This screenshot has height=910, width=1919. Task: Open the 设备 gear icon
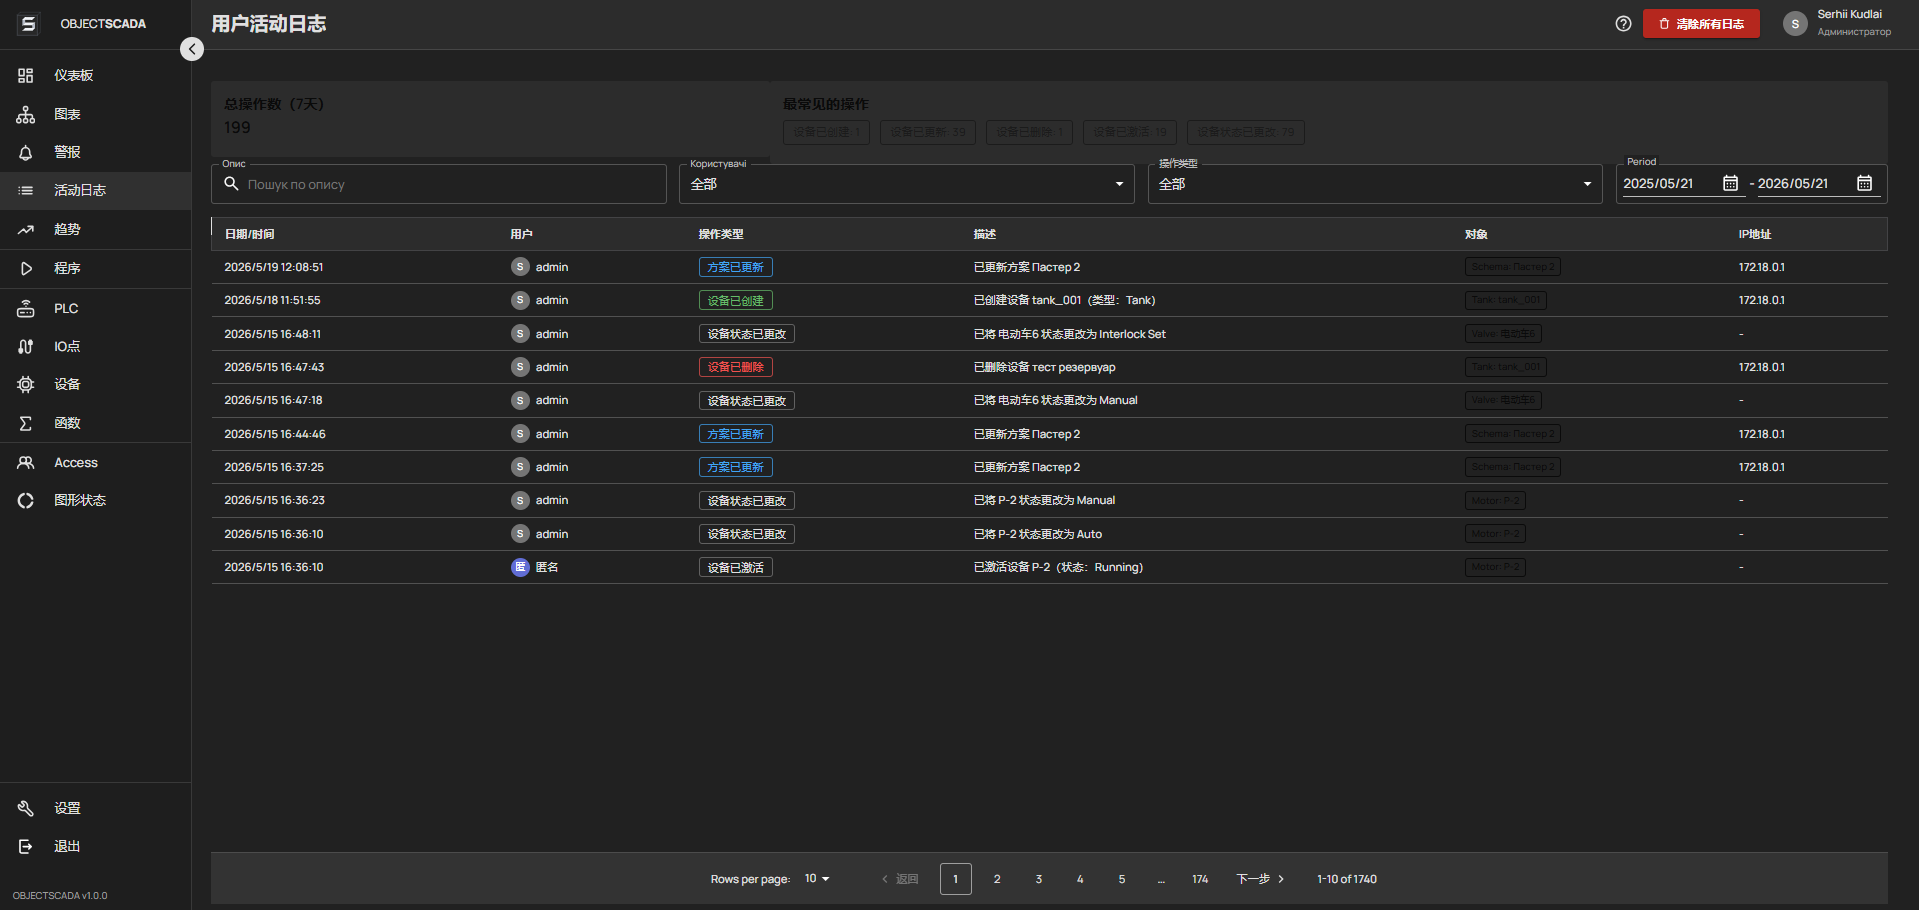pyautogui.click(x=26, y=384)
